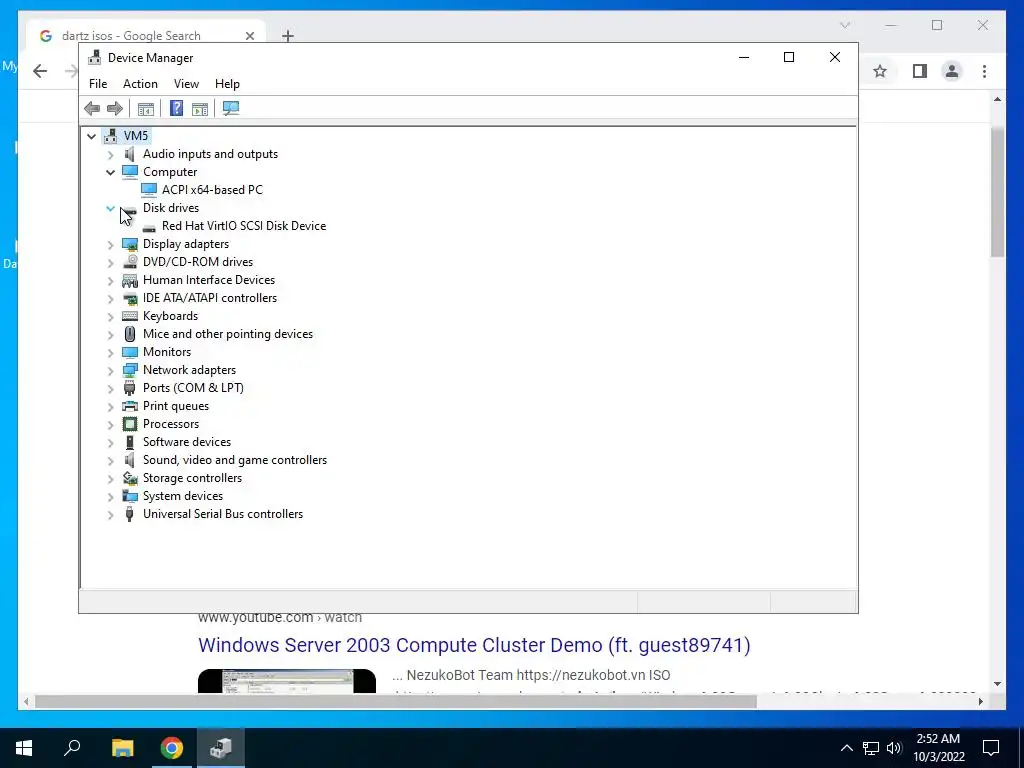The image size is (1024, 768).
Task: Click the Display adapters icon
Action: [130, 244]
